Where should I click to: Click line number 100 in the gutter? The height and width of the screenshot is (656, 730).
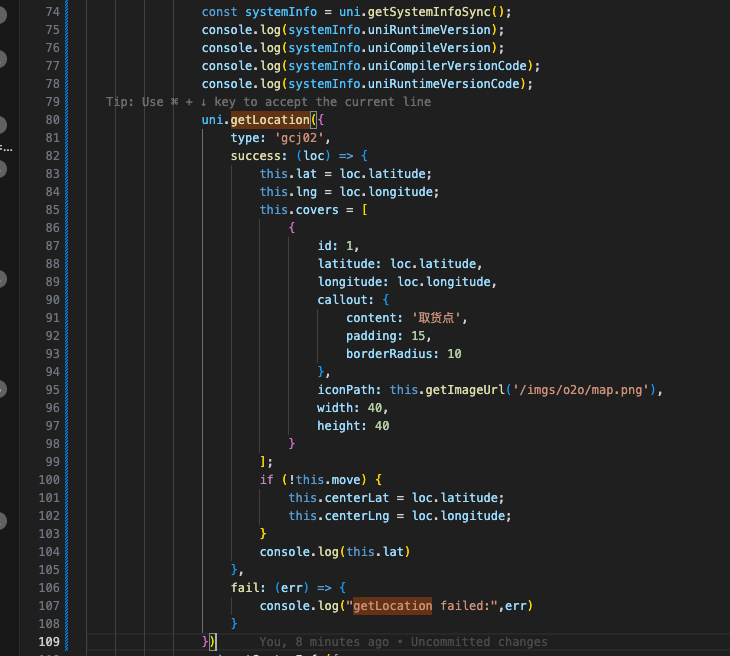(49, 480)
